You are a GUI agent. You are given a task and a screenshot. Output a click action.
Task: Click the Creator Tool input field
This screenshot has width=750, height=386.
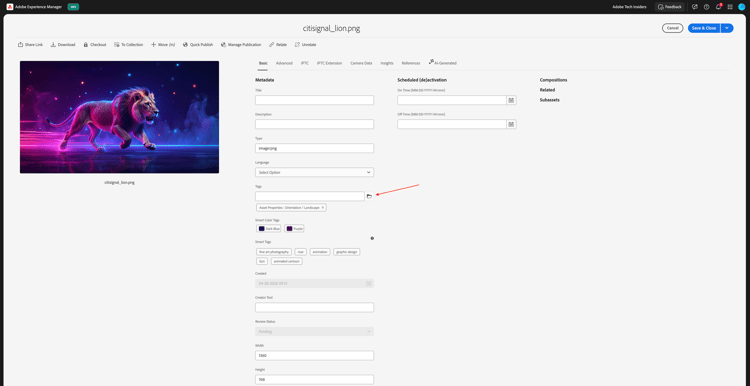click(x=314, y=308)
